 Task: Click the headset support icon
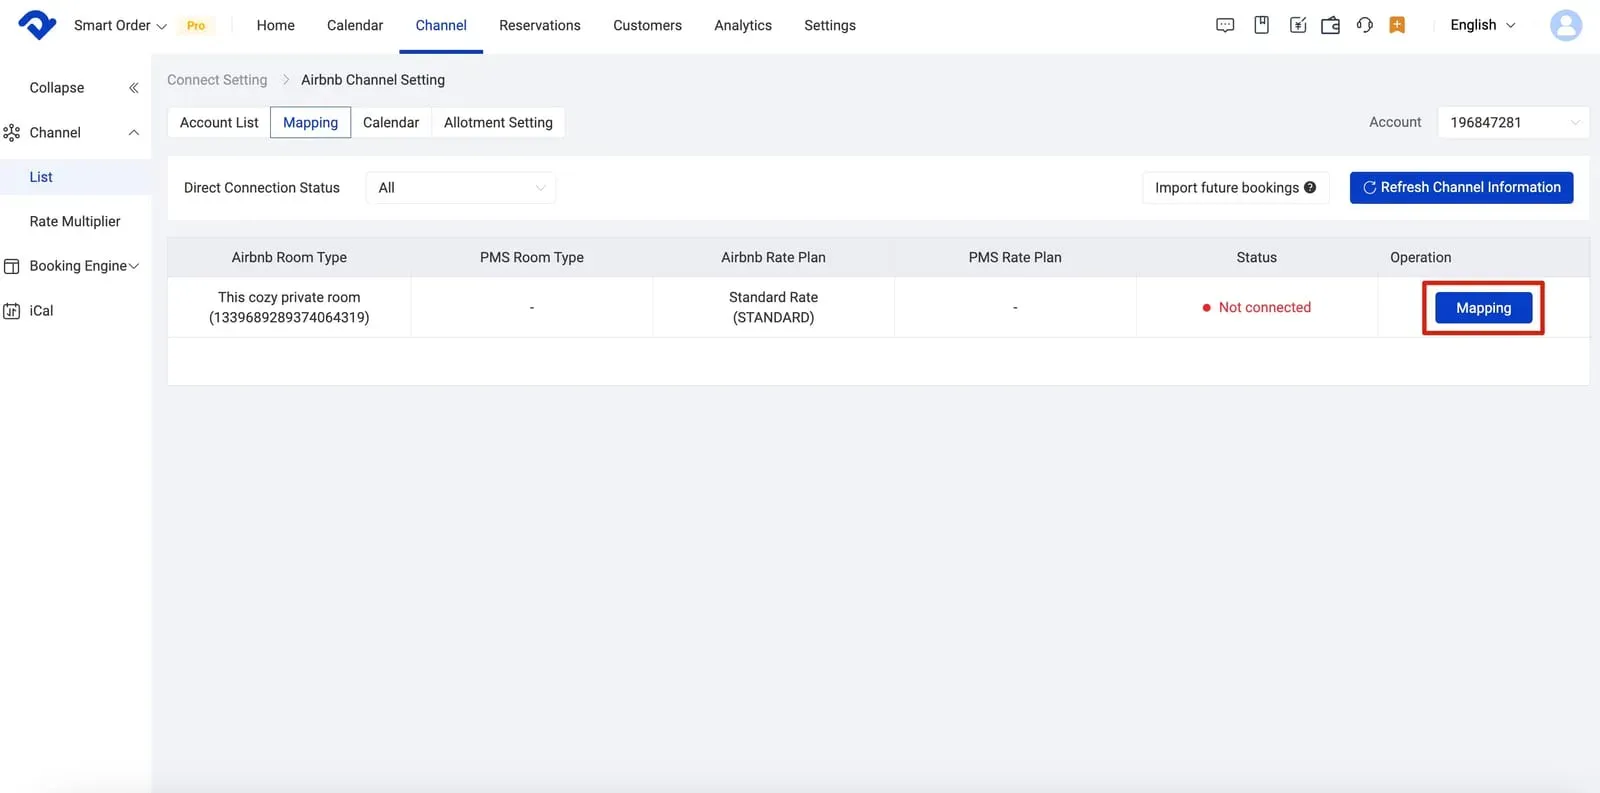(1364, 25)
